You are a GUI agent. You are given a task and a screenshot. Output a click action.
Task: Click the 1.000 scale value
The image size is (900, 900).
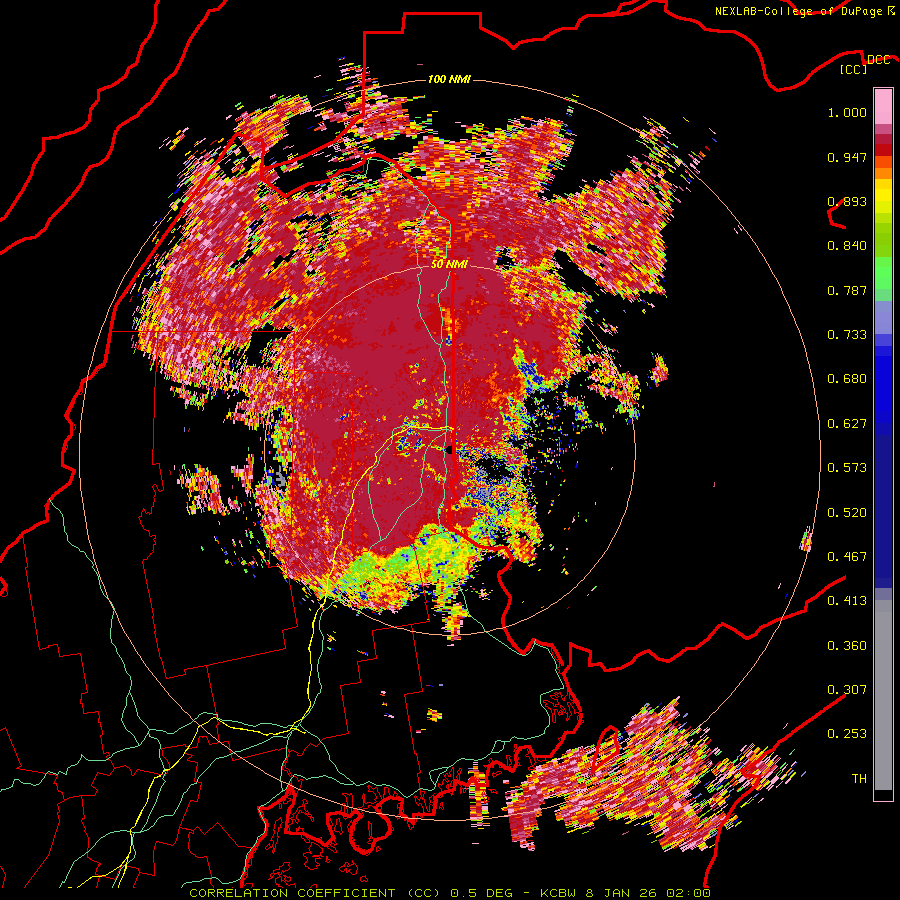point(847,112)
